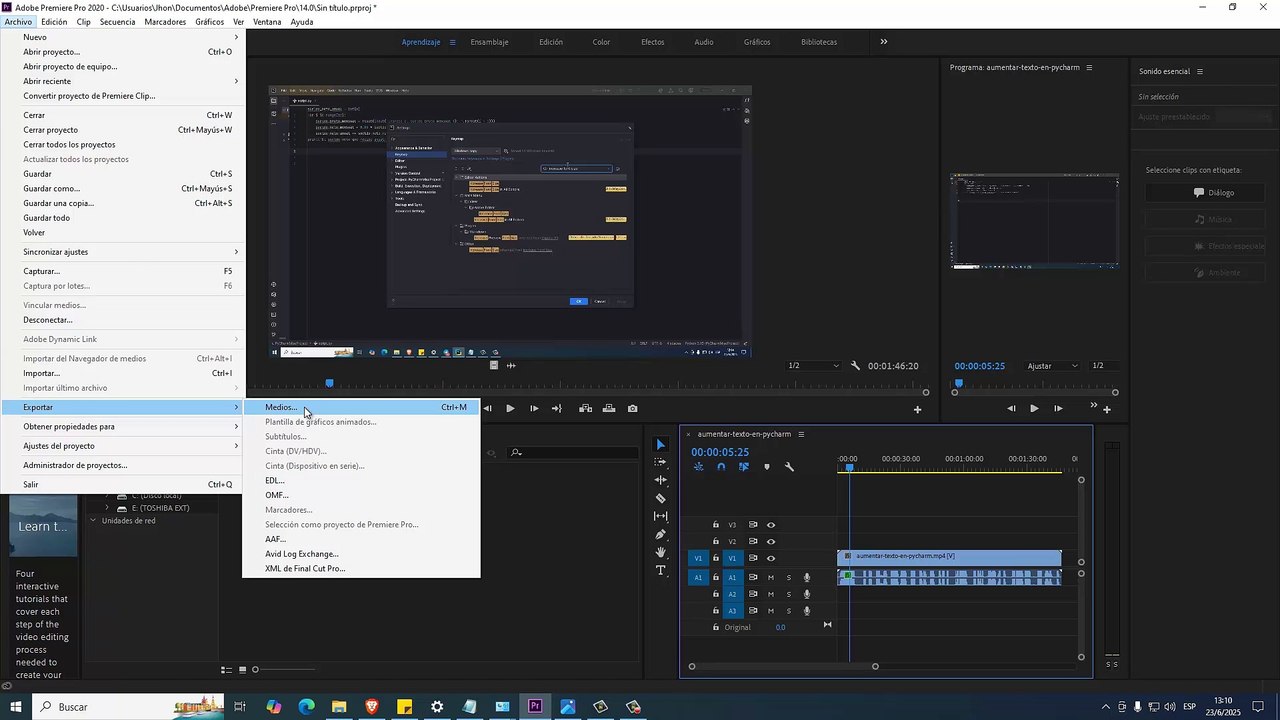Click project panel thumbnail zoom slider

(x=256, y=669)
